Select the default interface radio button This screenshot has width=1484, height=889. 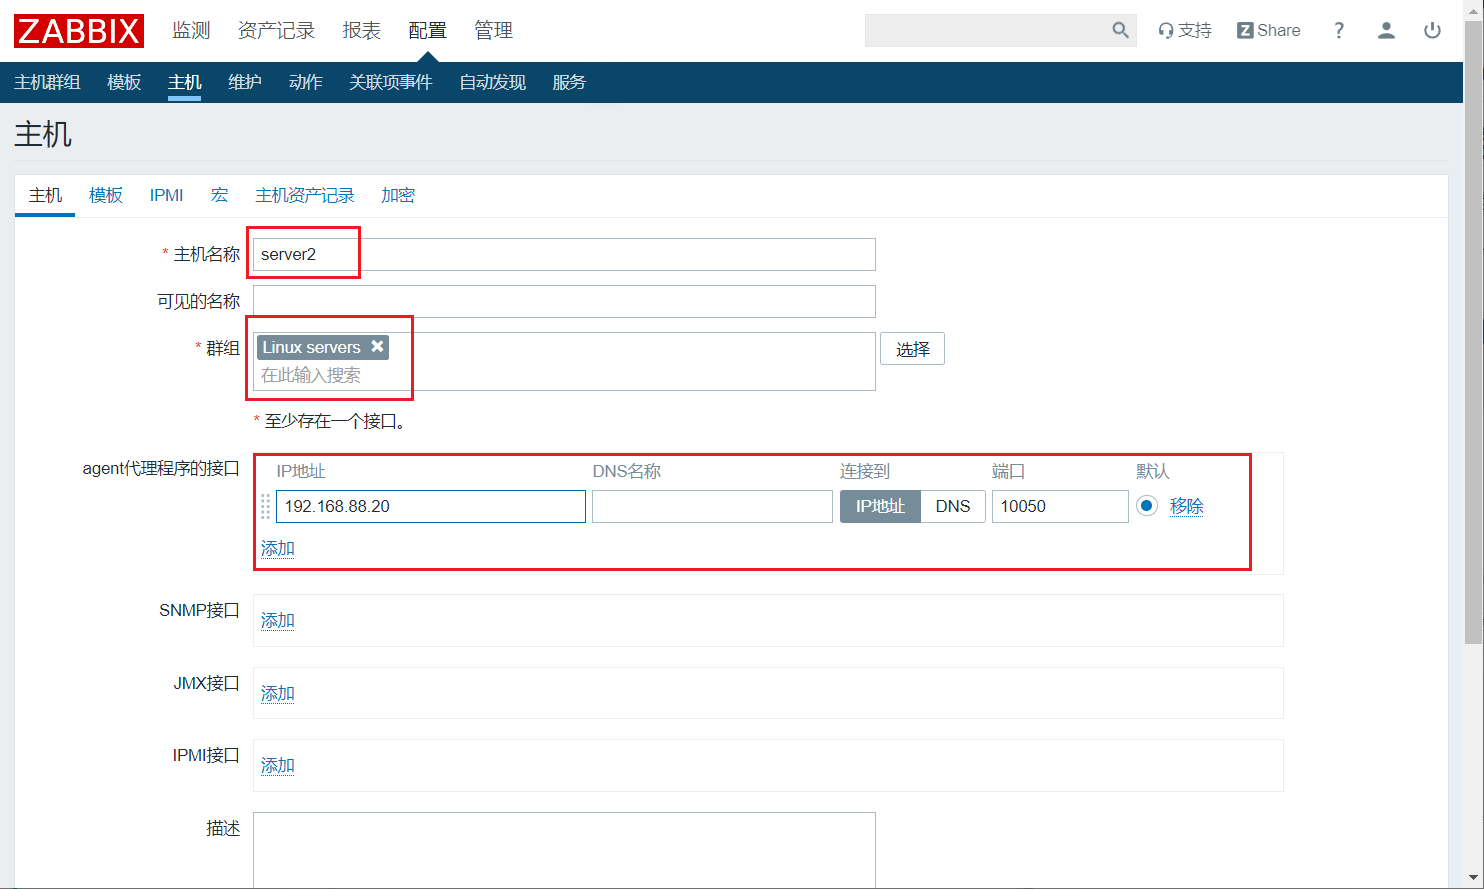(x=1147, y=506)
